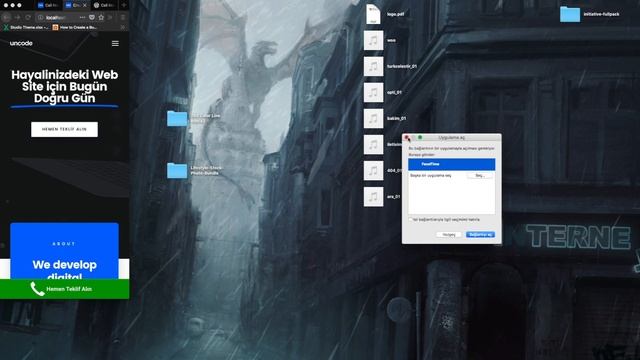Open the browser application menu icon
The image size is (640, 360).
click(122, 18)
